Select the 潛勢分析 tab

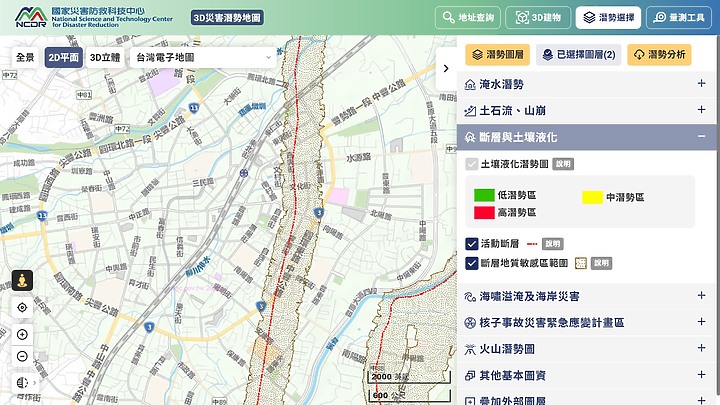tap(659, 55)
